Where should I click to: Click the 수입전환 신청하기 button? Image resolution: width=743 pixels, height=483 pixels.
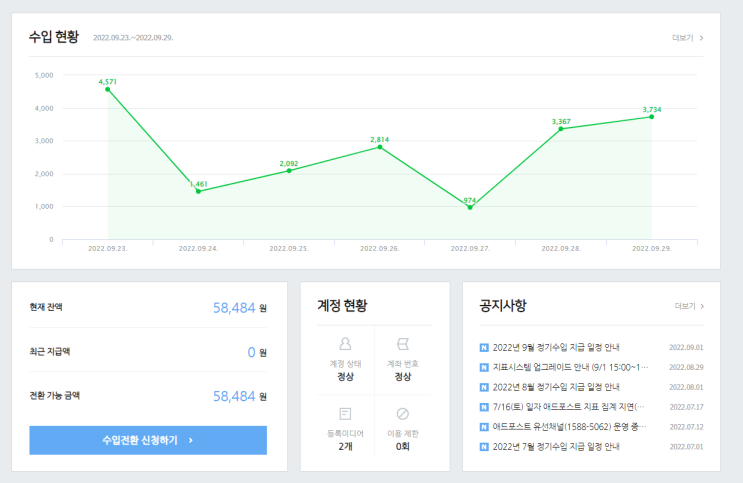point(148,440)
